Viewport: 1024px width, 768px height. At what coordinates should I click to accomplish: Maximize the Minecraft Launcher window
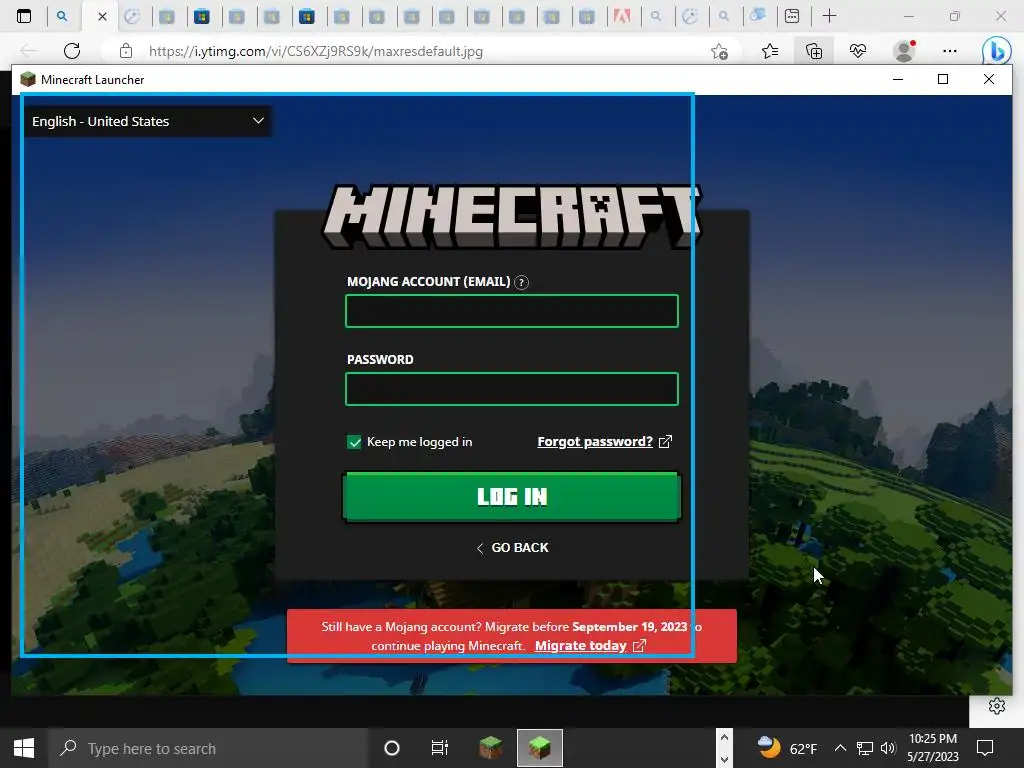tap(943, 80)
